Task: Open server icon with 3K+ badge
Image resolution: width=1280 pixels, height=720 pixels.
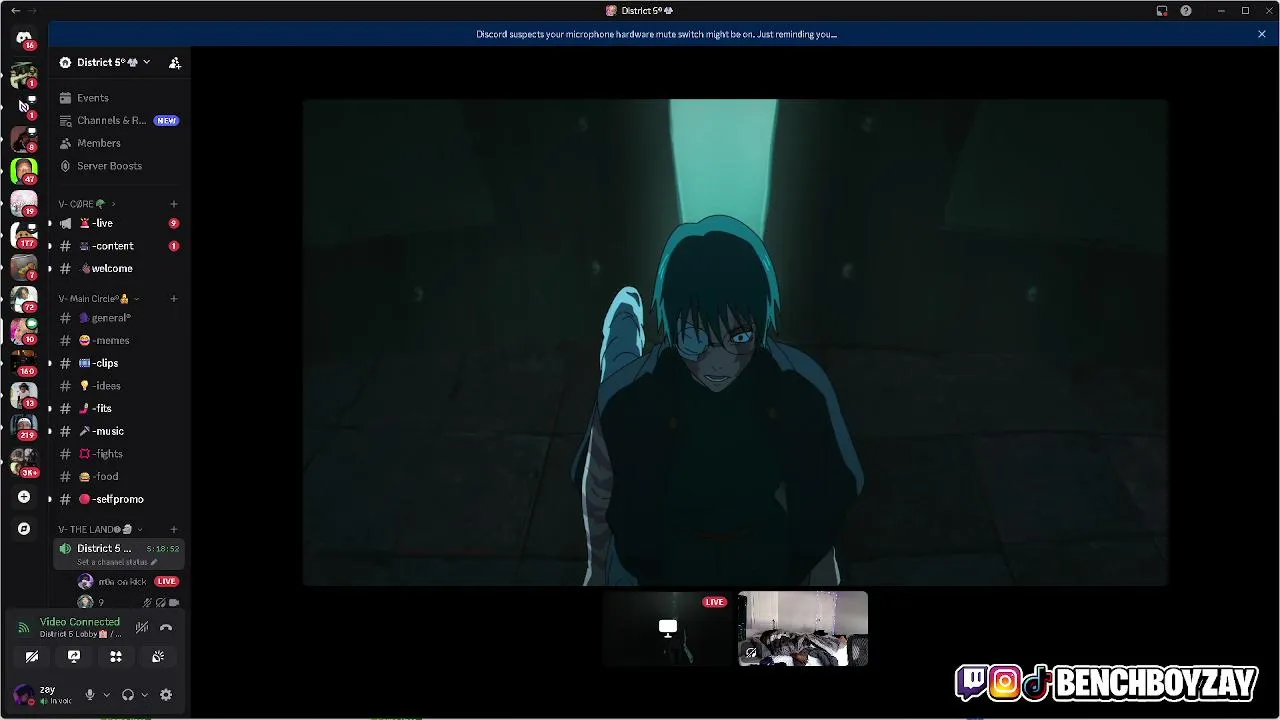Action: coord(24,461)
